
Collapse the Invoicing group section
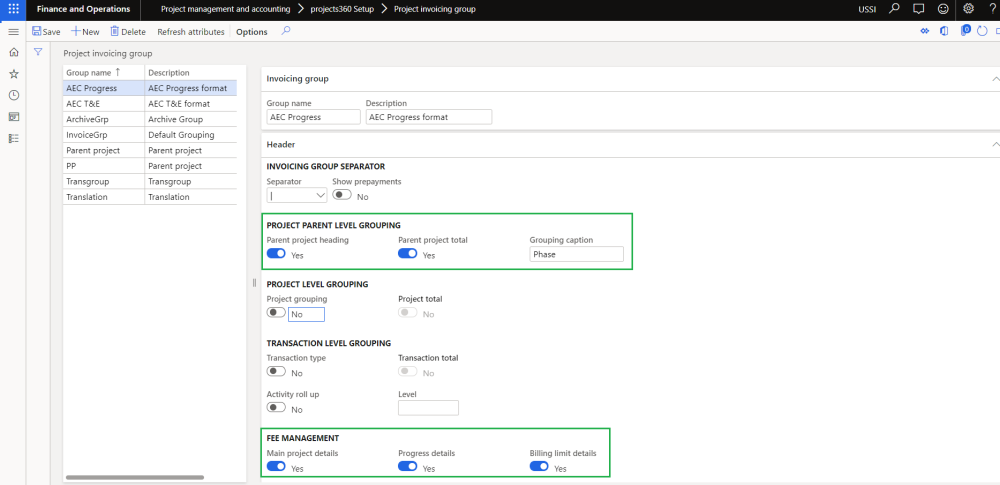pos(993,79)
